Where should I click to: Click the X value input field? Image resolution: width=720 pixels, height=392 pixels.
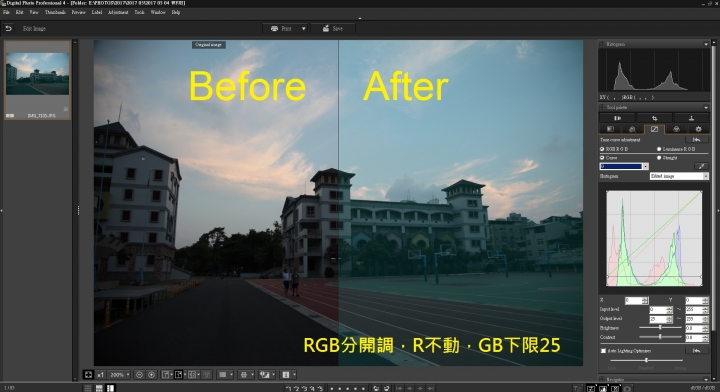click(633, 300)
